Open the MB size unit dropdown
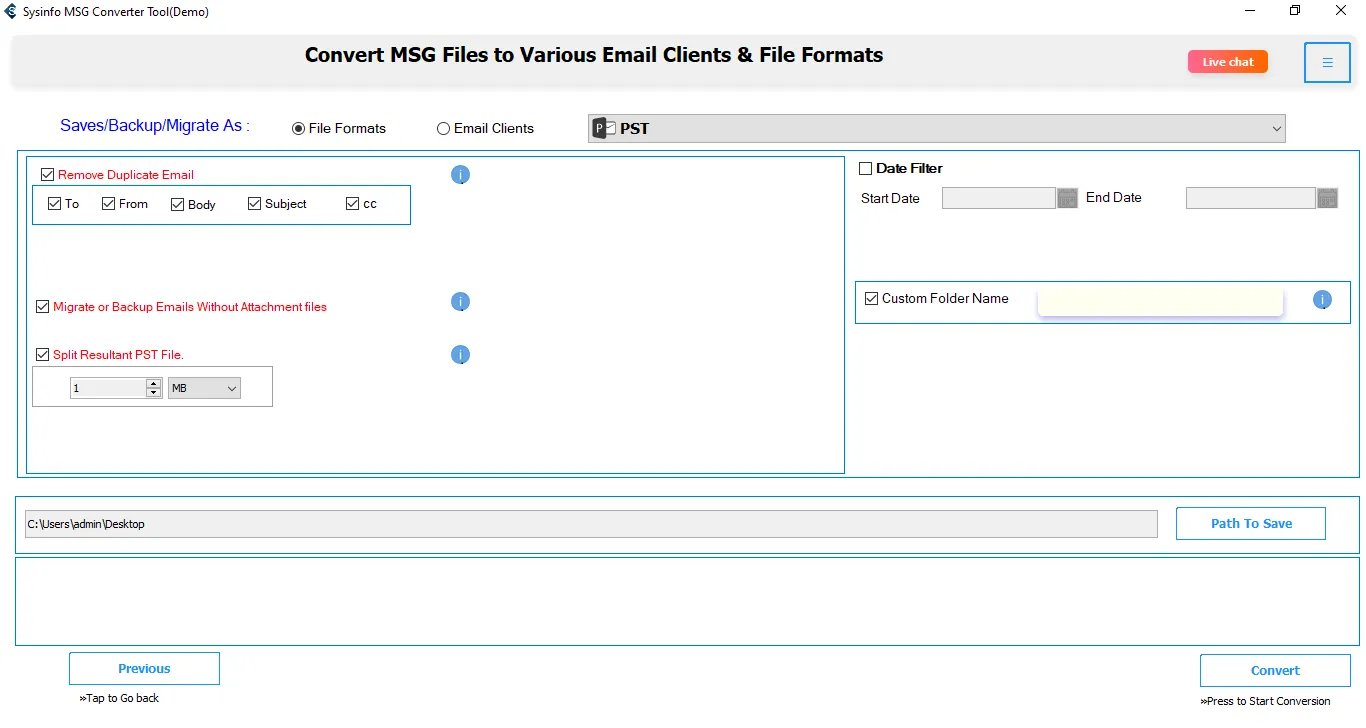 pos(204,388)
